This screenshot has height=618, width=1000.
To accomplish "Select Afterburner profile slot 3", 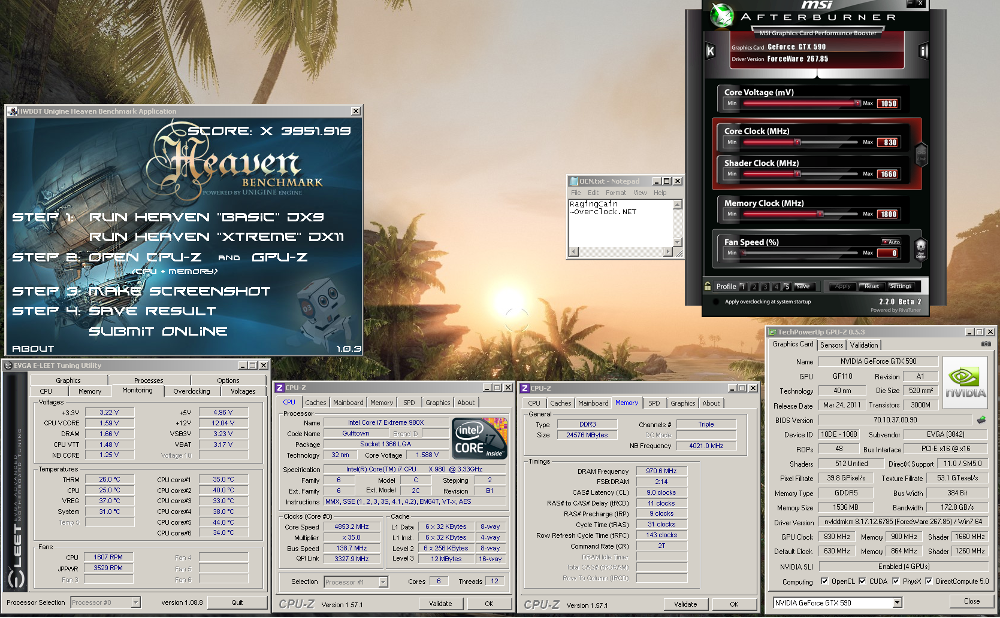I will click(x=765, y=286).
